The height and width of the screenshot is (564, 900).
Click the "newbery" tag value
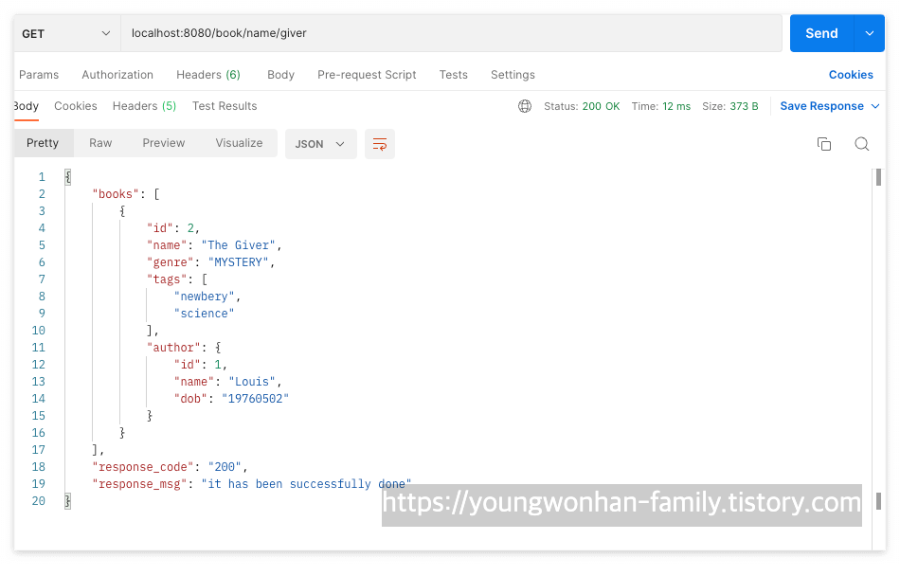coord(204,297)
